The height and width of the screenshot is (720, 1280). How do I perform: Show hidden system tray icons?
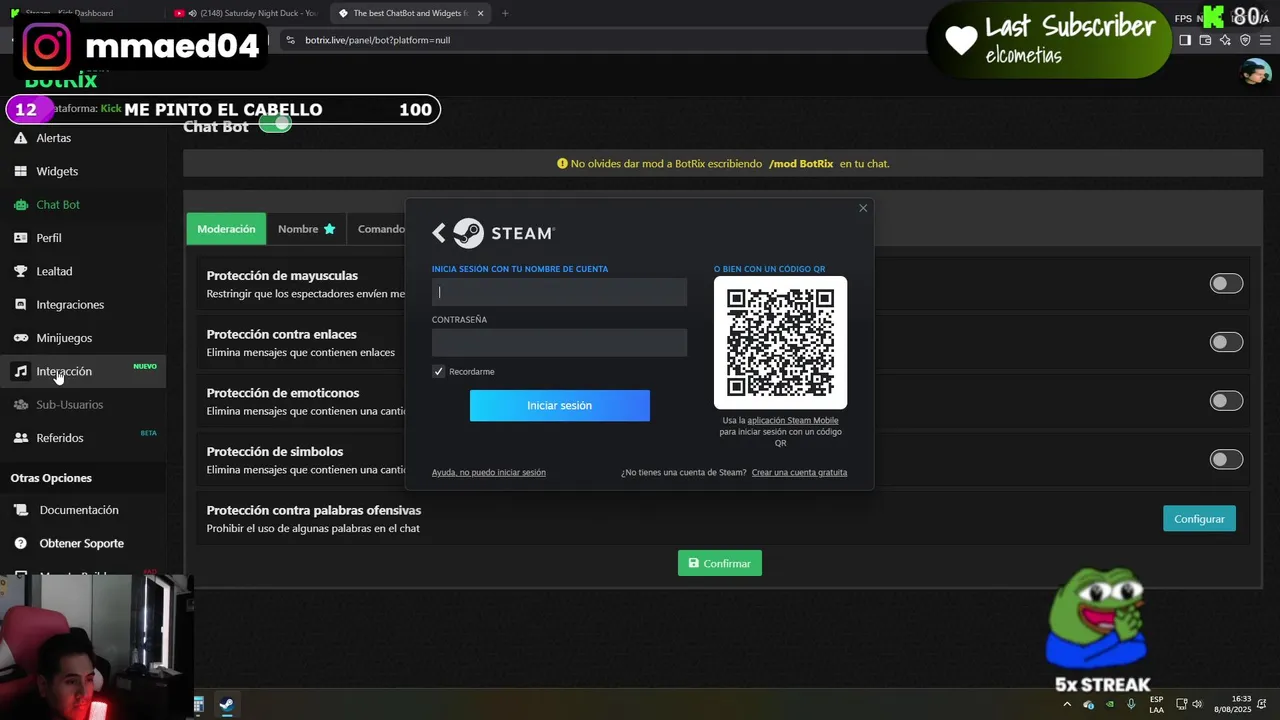1066,705
